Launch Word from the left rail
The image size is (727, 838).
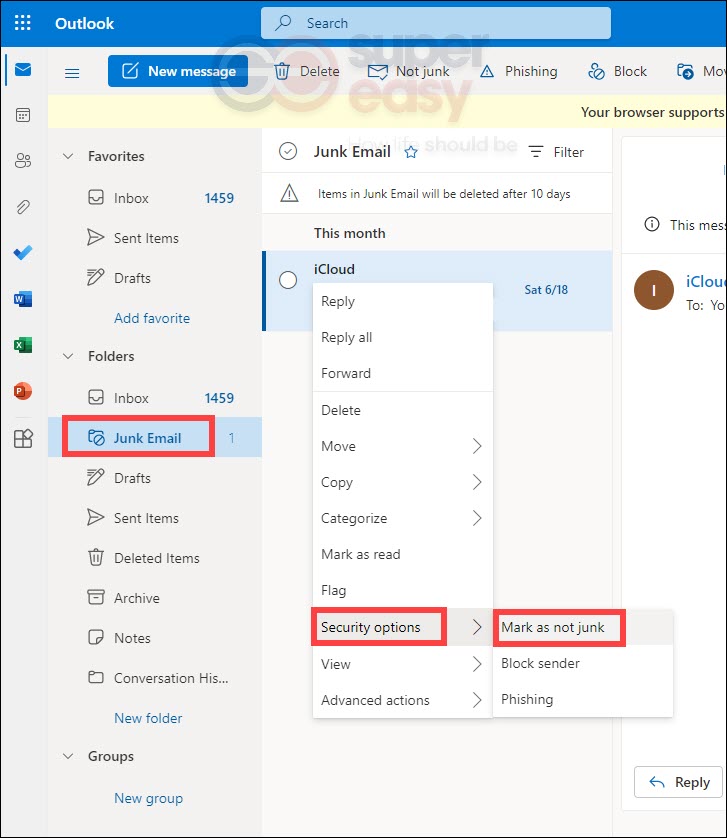point(23,299)
